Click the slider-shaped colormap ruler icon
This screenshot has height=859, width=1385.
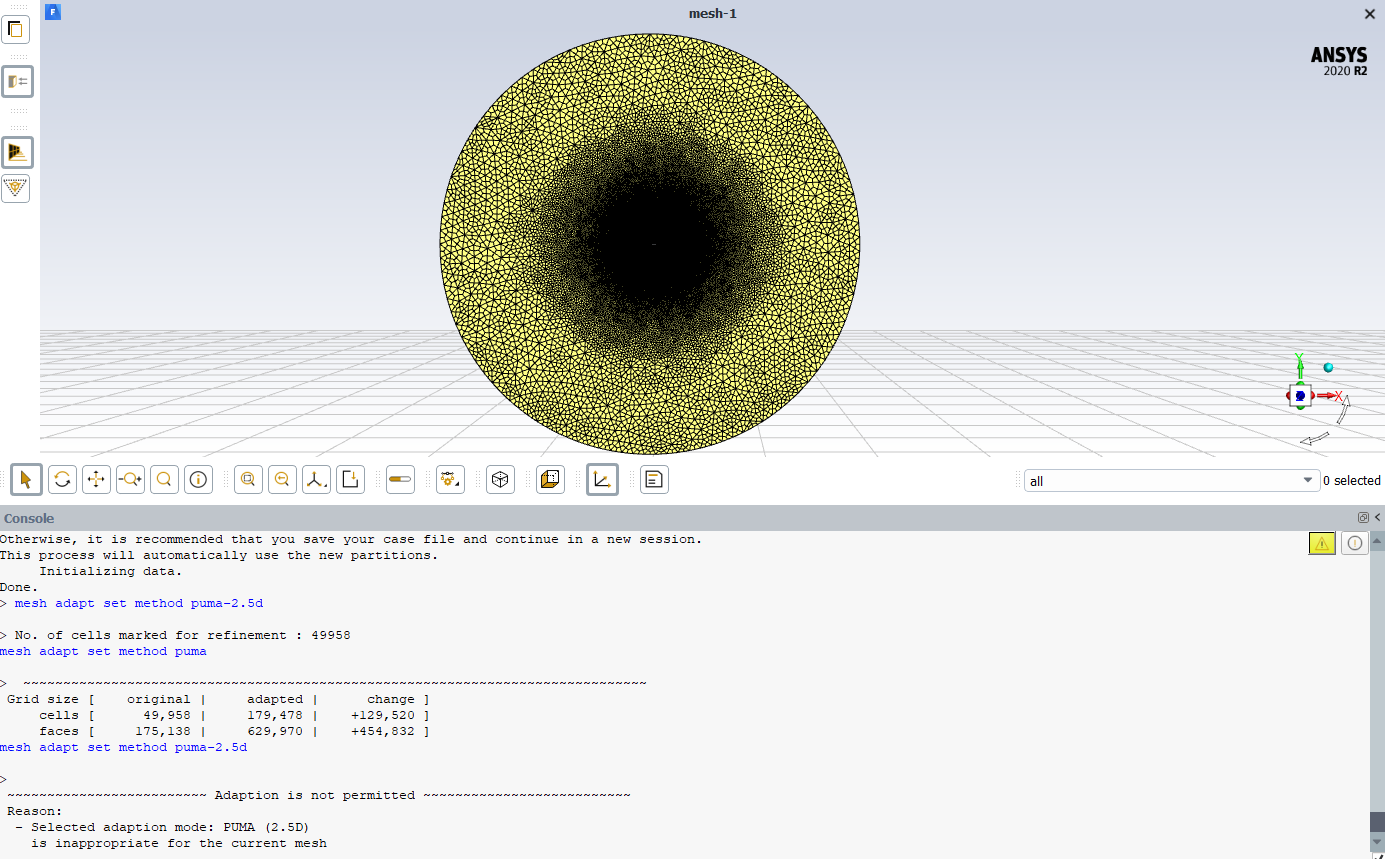(400, 480)
